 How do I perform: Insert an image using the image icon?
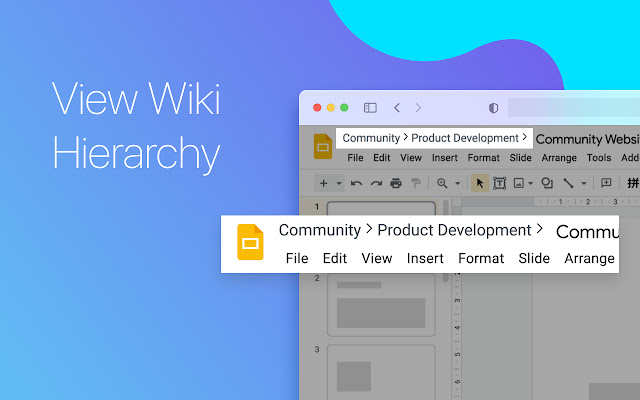[x=518, y=183]
